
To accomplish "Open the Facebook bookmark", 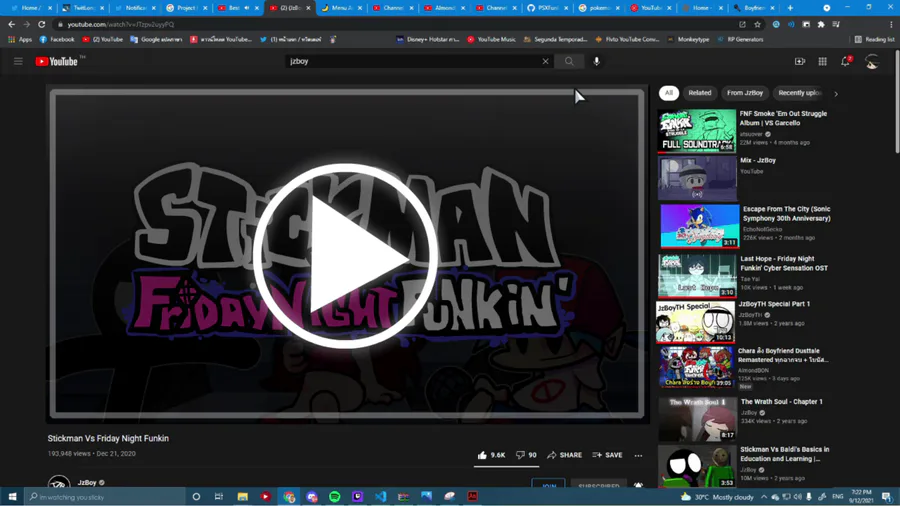I will [57, 40].
